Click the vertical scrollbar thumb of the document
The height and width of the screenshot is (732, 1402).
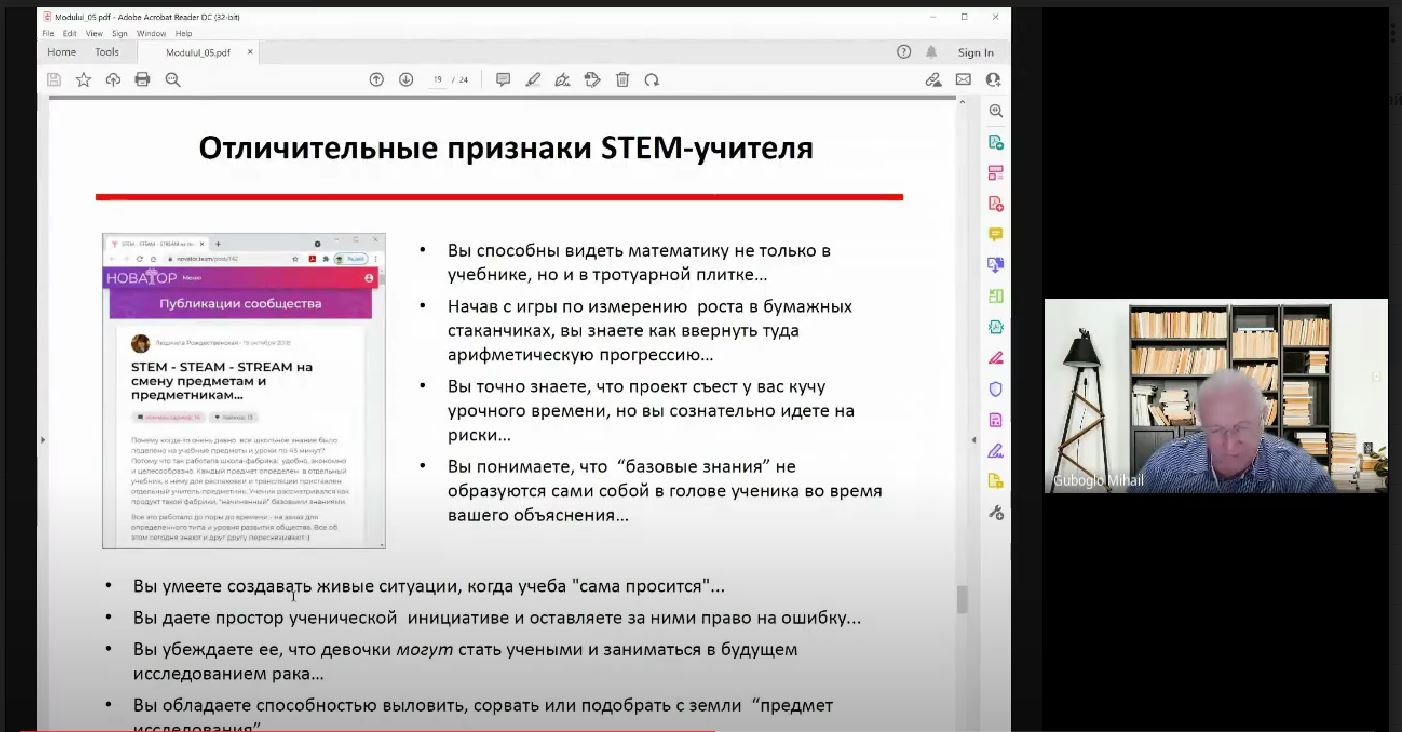point(962,599)
